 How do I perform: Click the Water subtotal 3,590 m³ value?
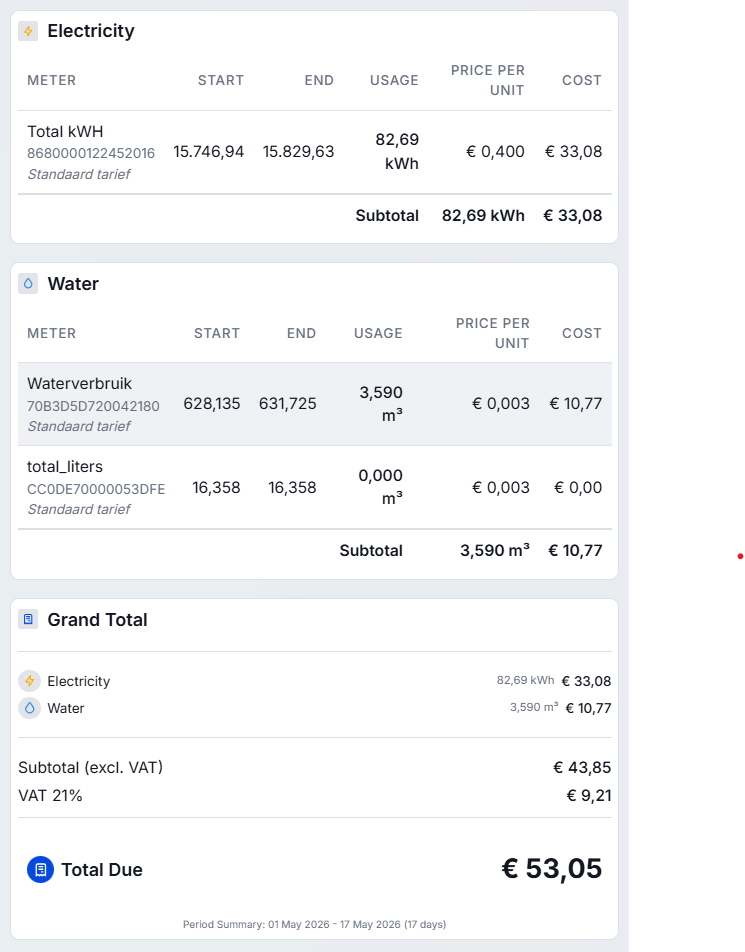(x=495, y=551)
